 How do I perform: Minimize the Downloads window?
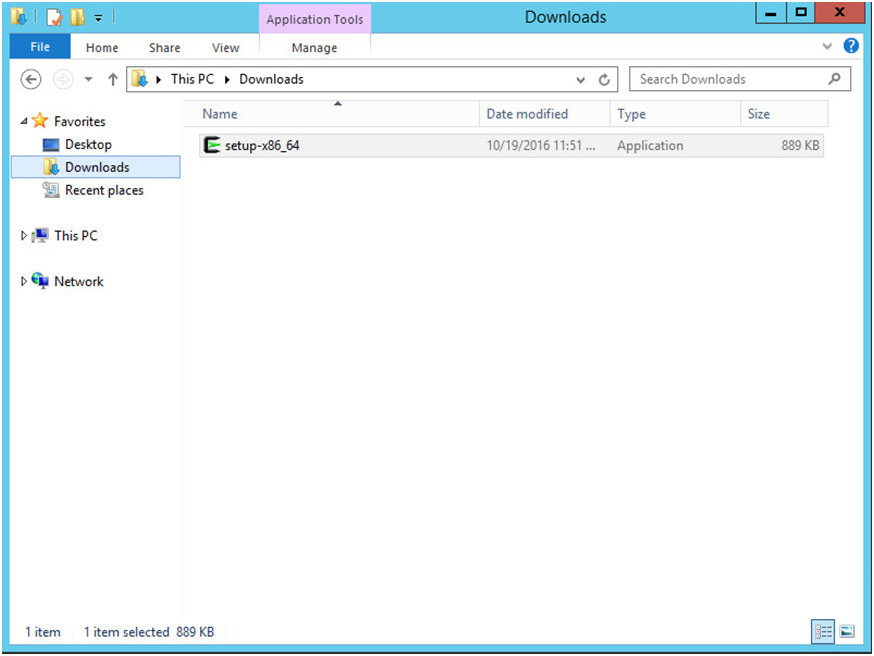(771, 13)
